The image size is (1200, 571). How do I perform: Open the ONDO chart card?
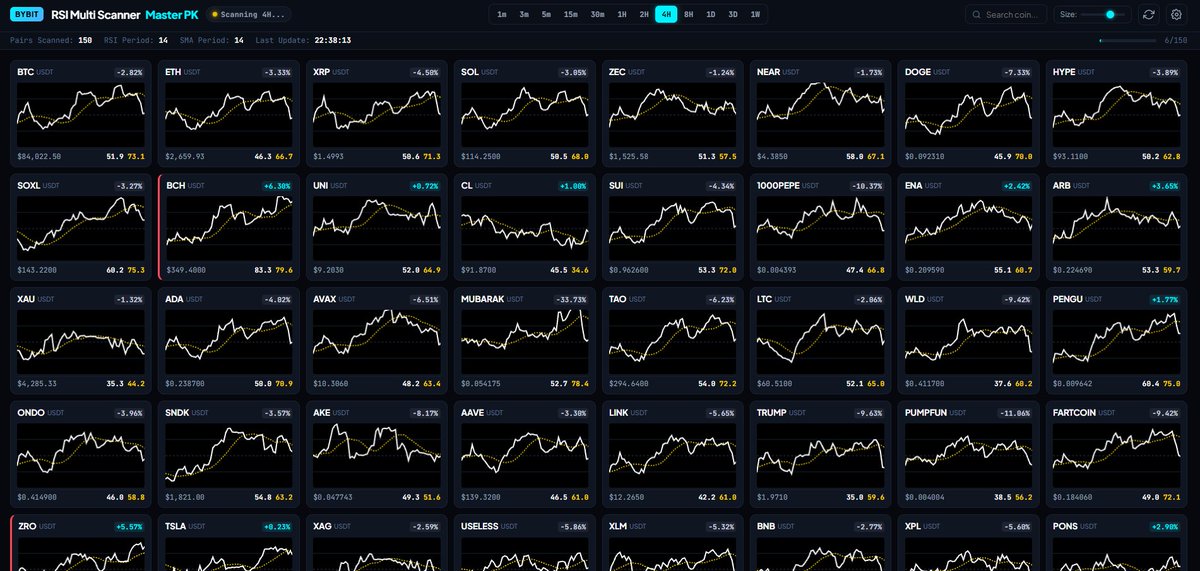click(81, 453)
